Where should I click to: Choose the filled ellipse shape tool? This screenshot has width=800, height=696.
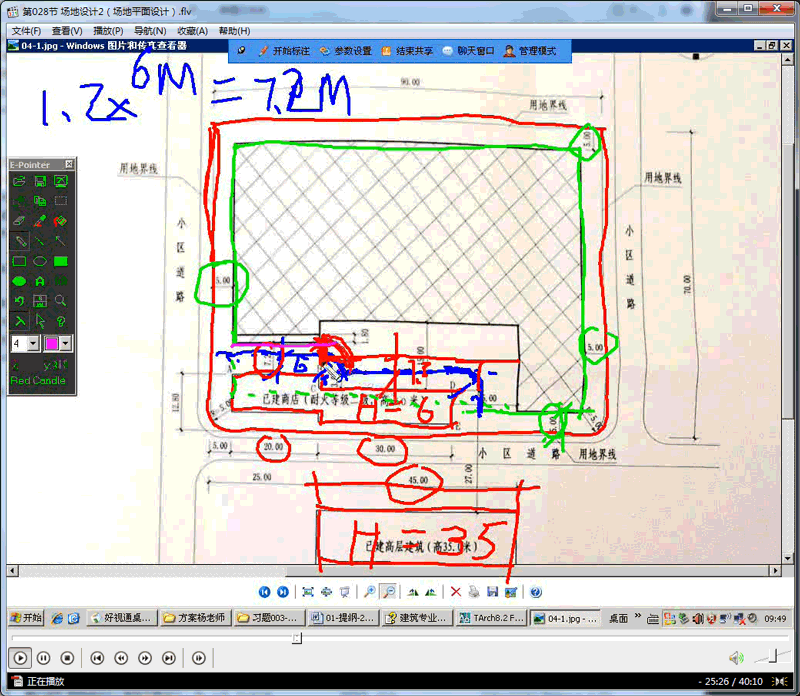click(x=19, y=281)
